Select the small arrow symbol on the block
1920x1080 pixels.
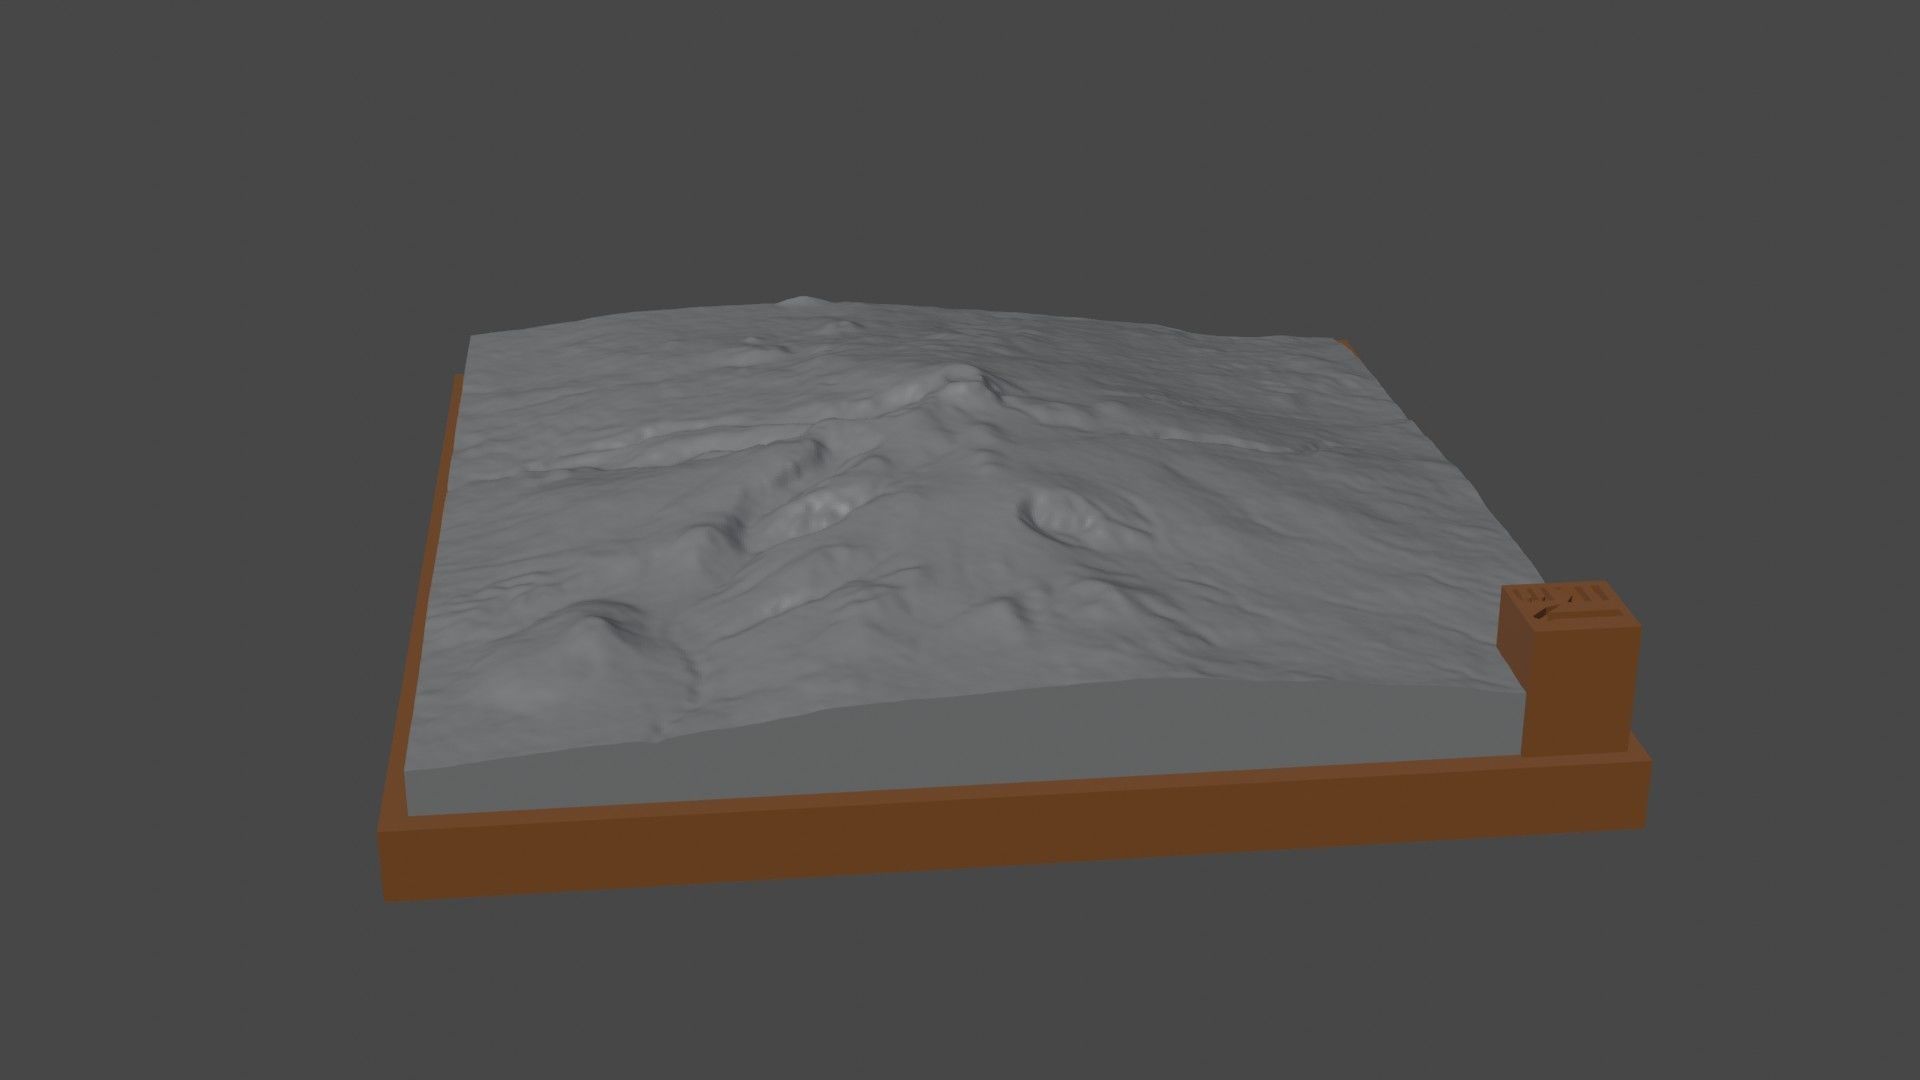1545,612
